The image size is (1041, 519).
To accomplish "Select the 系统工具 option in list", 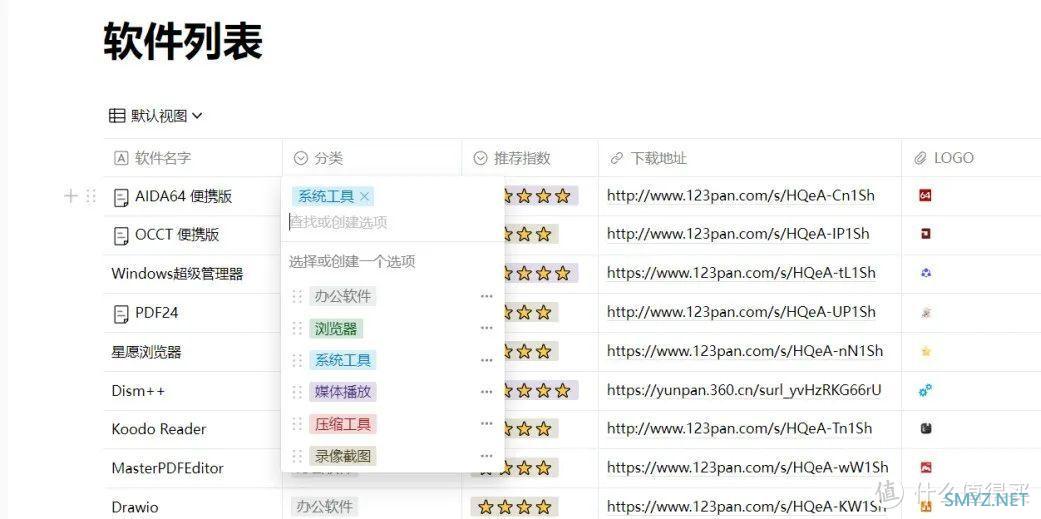I will point(343,360).
